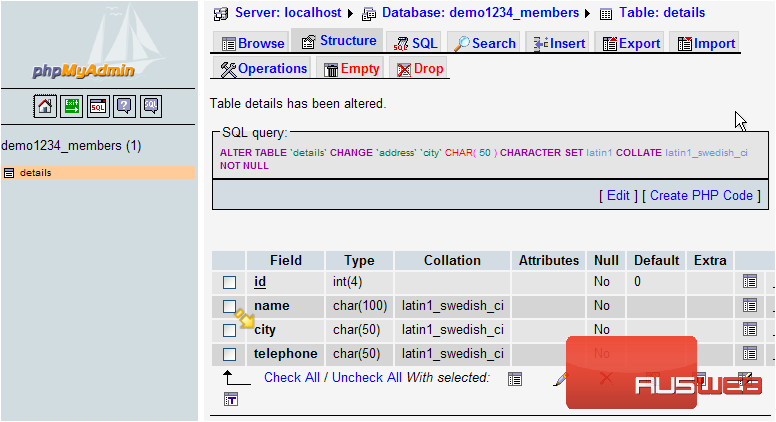Select the details table in sidebar
The width and height of the screenshot is (776, 422).
point(36,173)
